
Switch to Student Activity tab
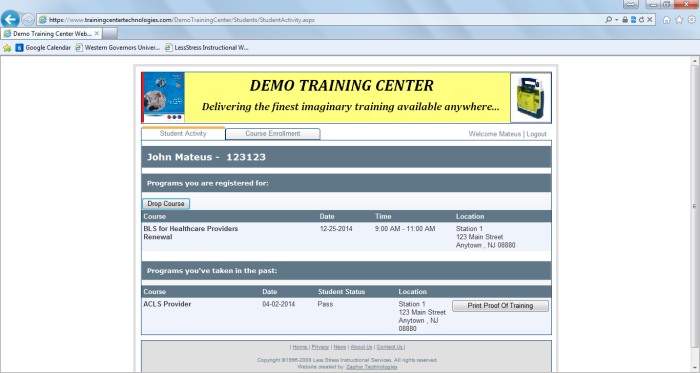[x=183, y=133]
